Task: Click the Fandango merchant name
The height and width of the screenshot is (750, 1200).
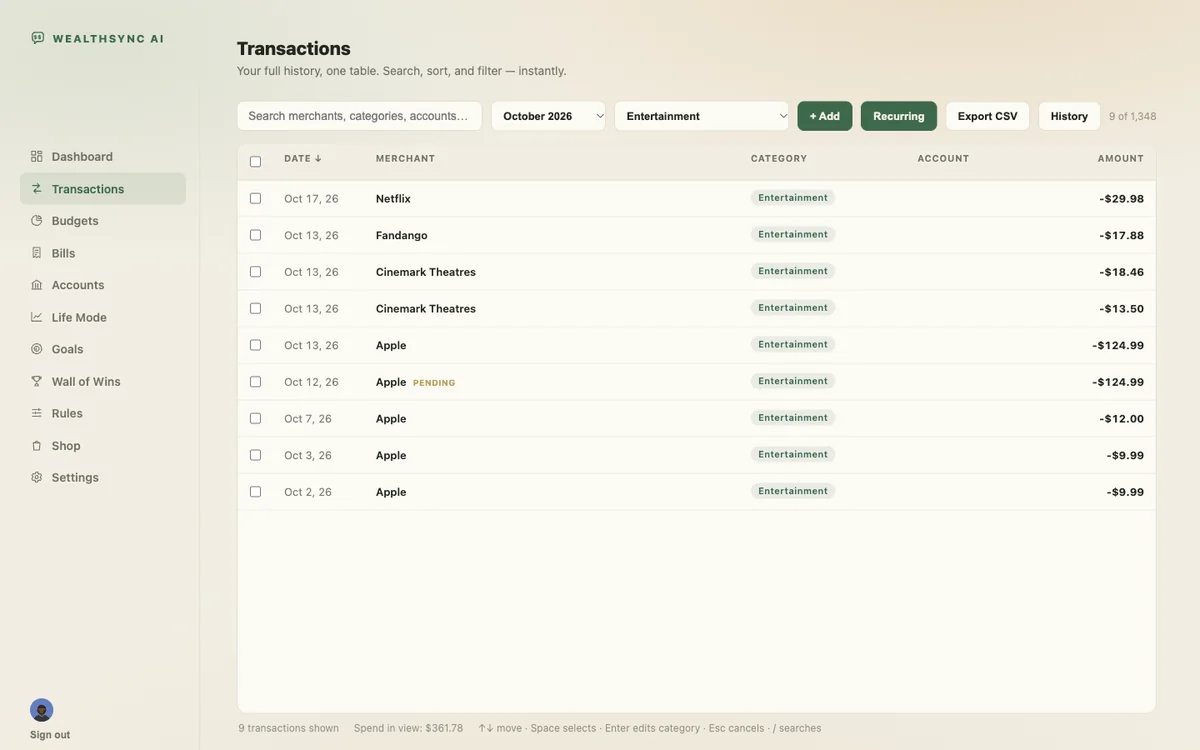Action: point(402,236)
